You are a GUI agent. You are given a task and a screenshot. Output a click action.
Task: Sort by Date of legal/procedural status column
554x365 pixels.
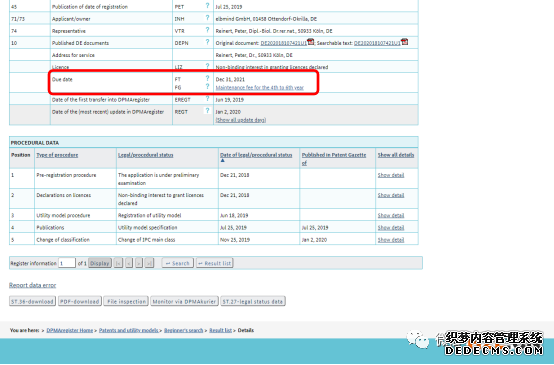pos(256,155)
